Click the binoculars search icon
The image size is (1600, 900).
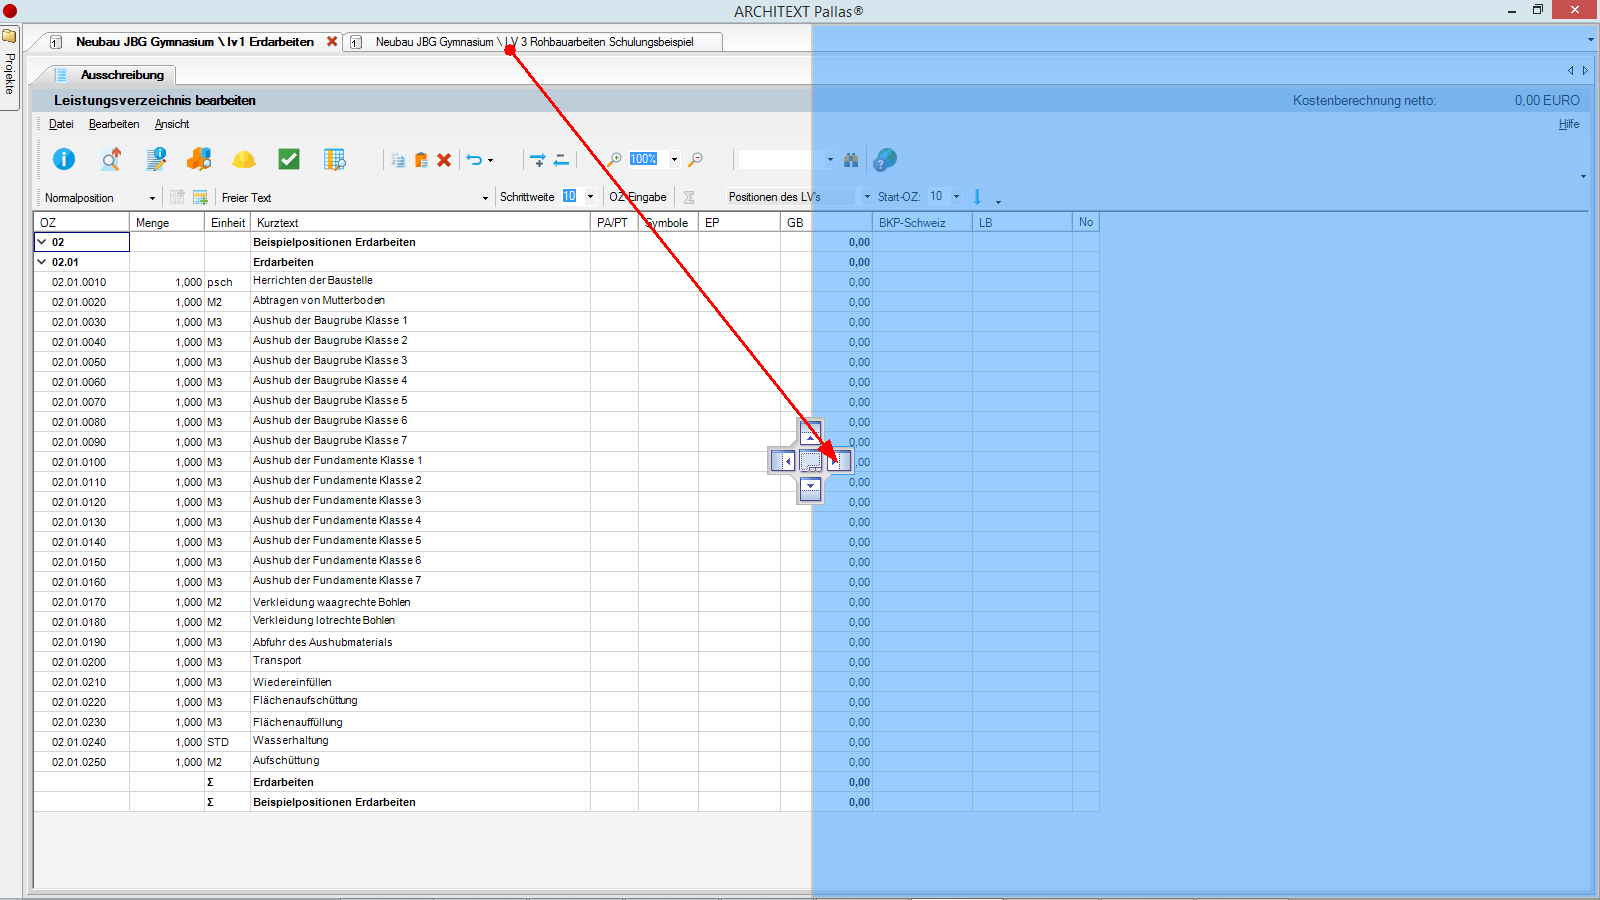(x=851, y=160)
